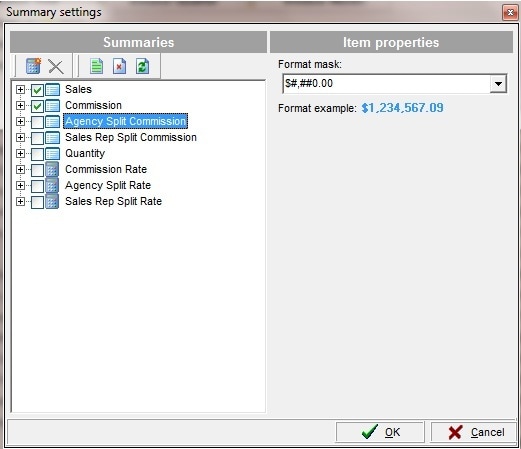
Task: Click the gray X delete summary icon
Action: point(56,66)
